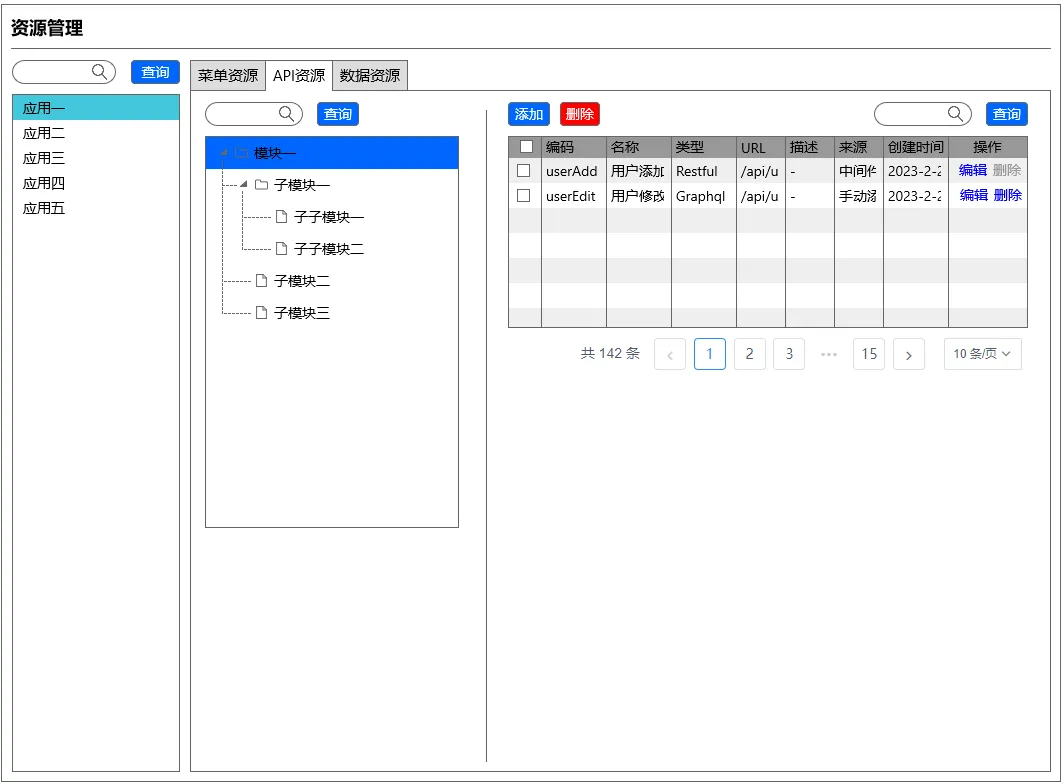Image resolution: width=1064 pixels, height=784 pixels.
Task: Click 描述 column header
Action: [810, 147]
